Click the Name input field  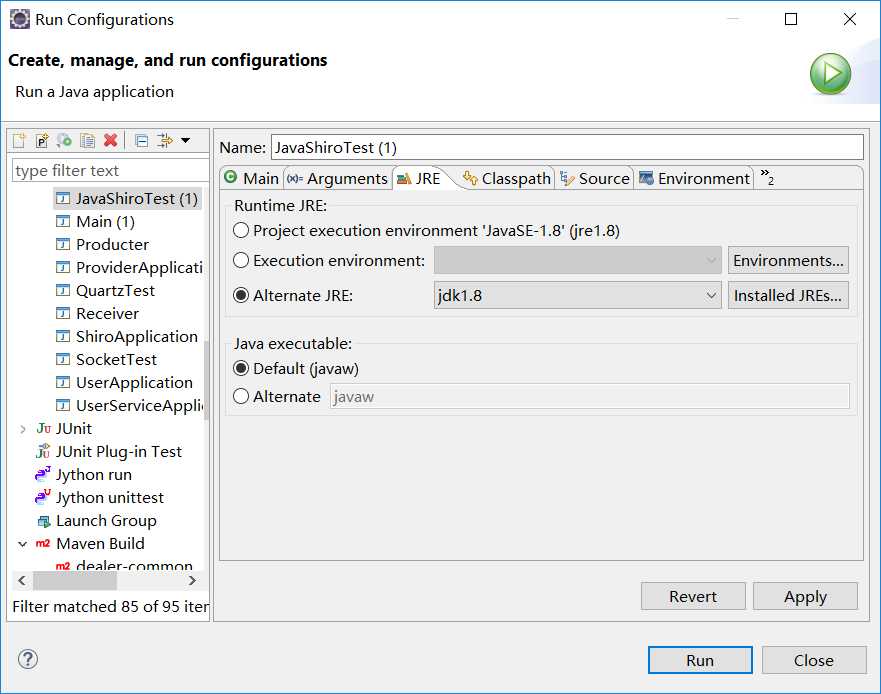click(567, 147)
